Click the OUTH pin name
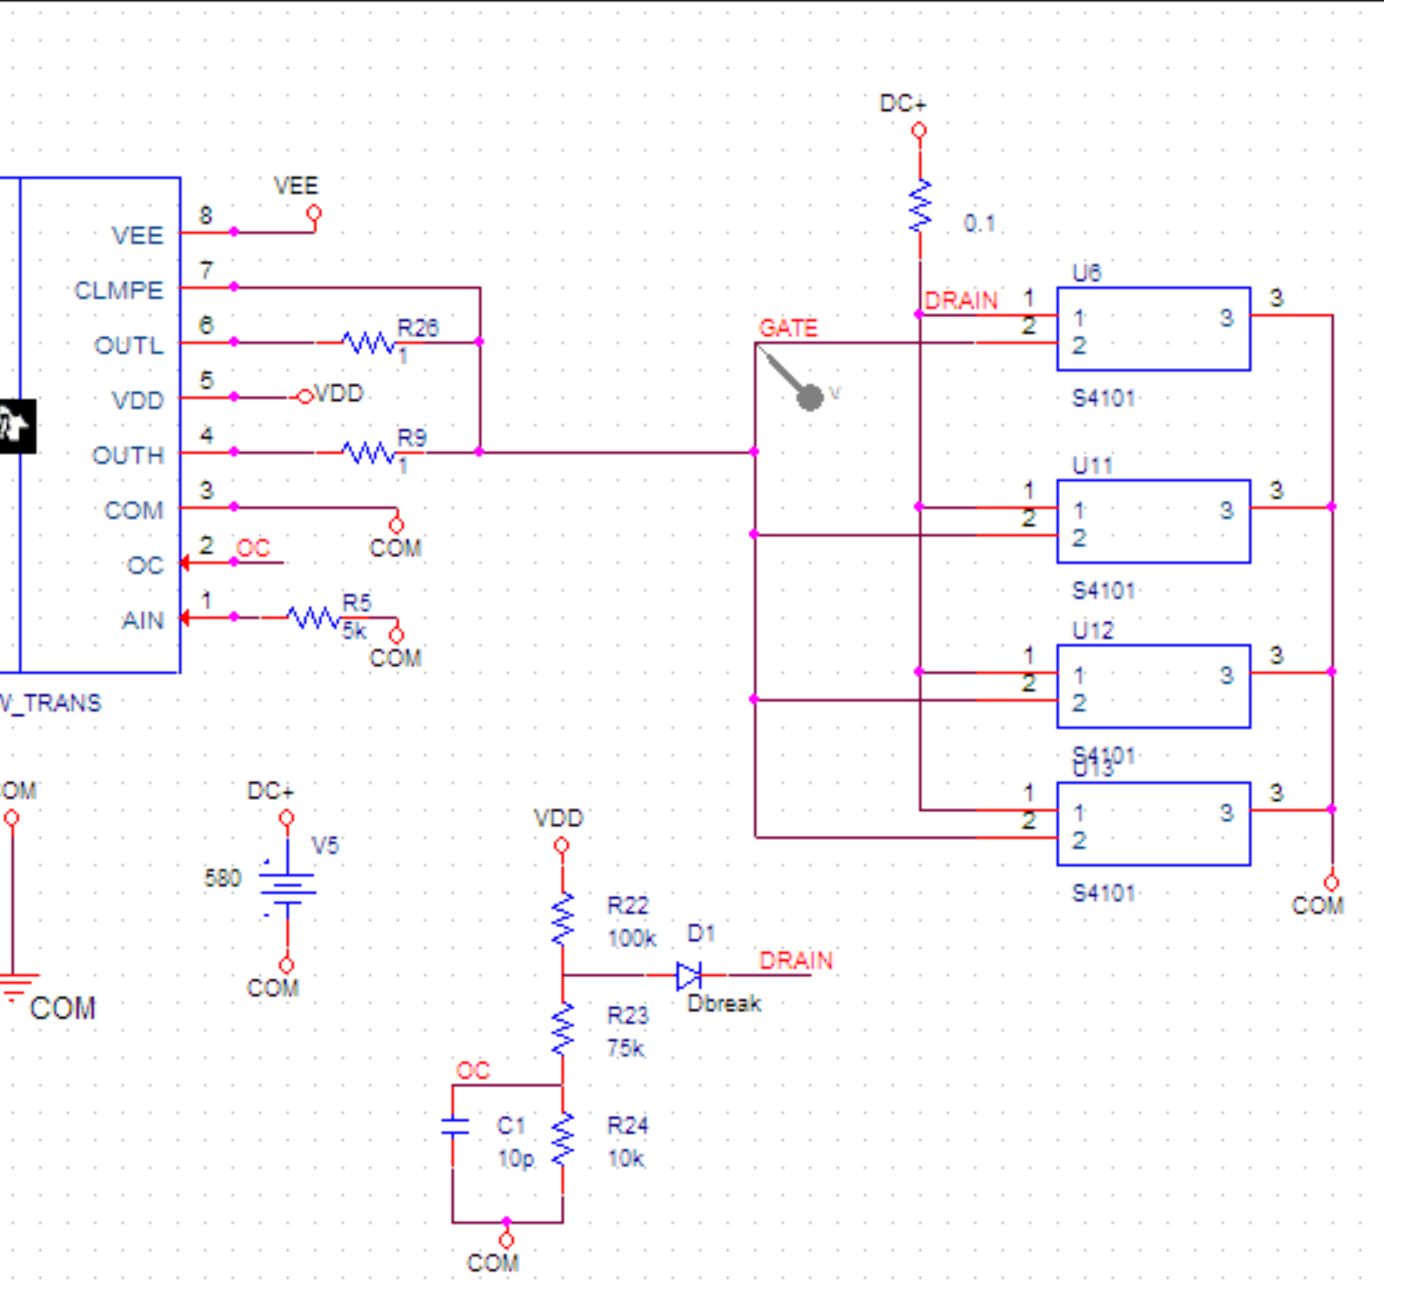Image resolution: width=1416 pixels, height=1294 pixels. click(127, 456)
